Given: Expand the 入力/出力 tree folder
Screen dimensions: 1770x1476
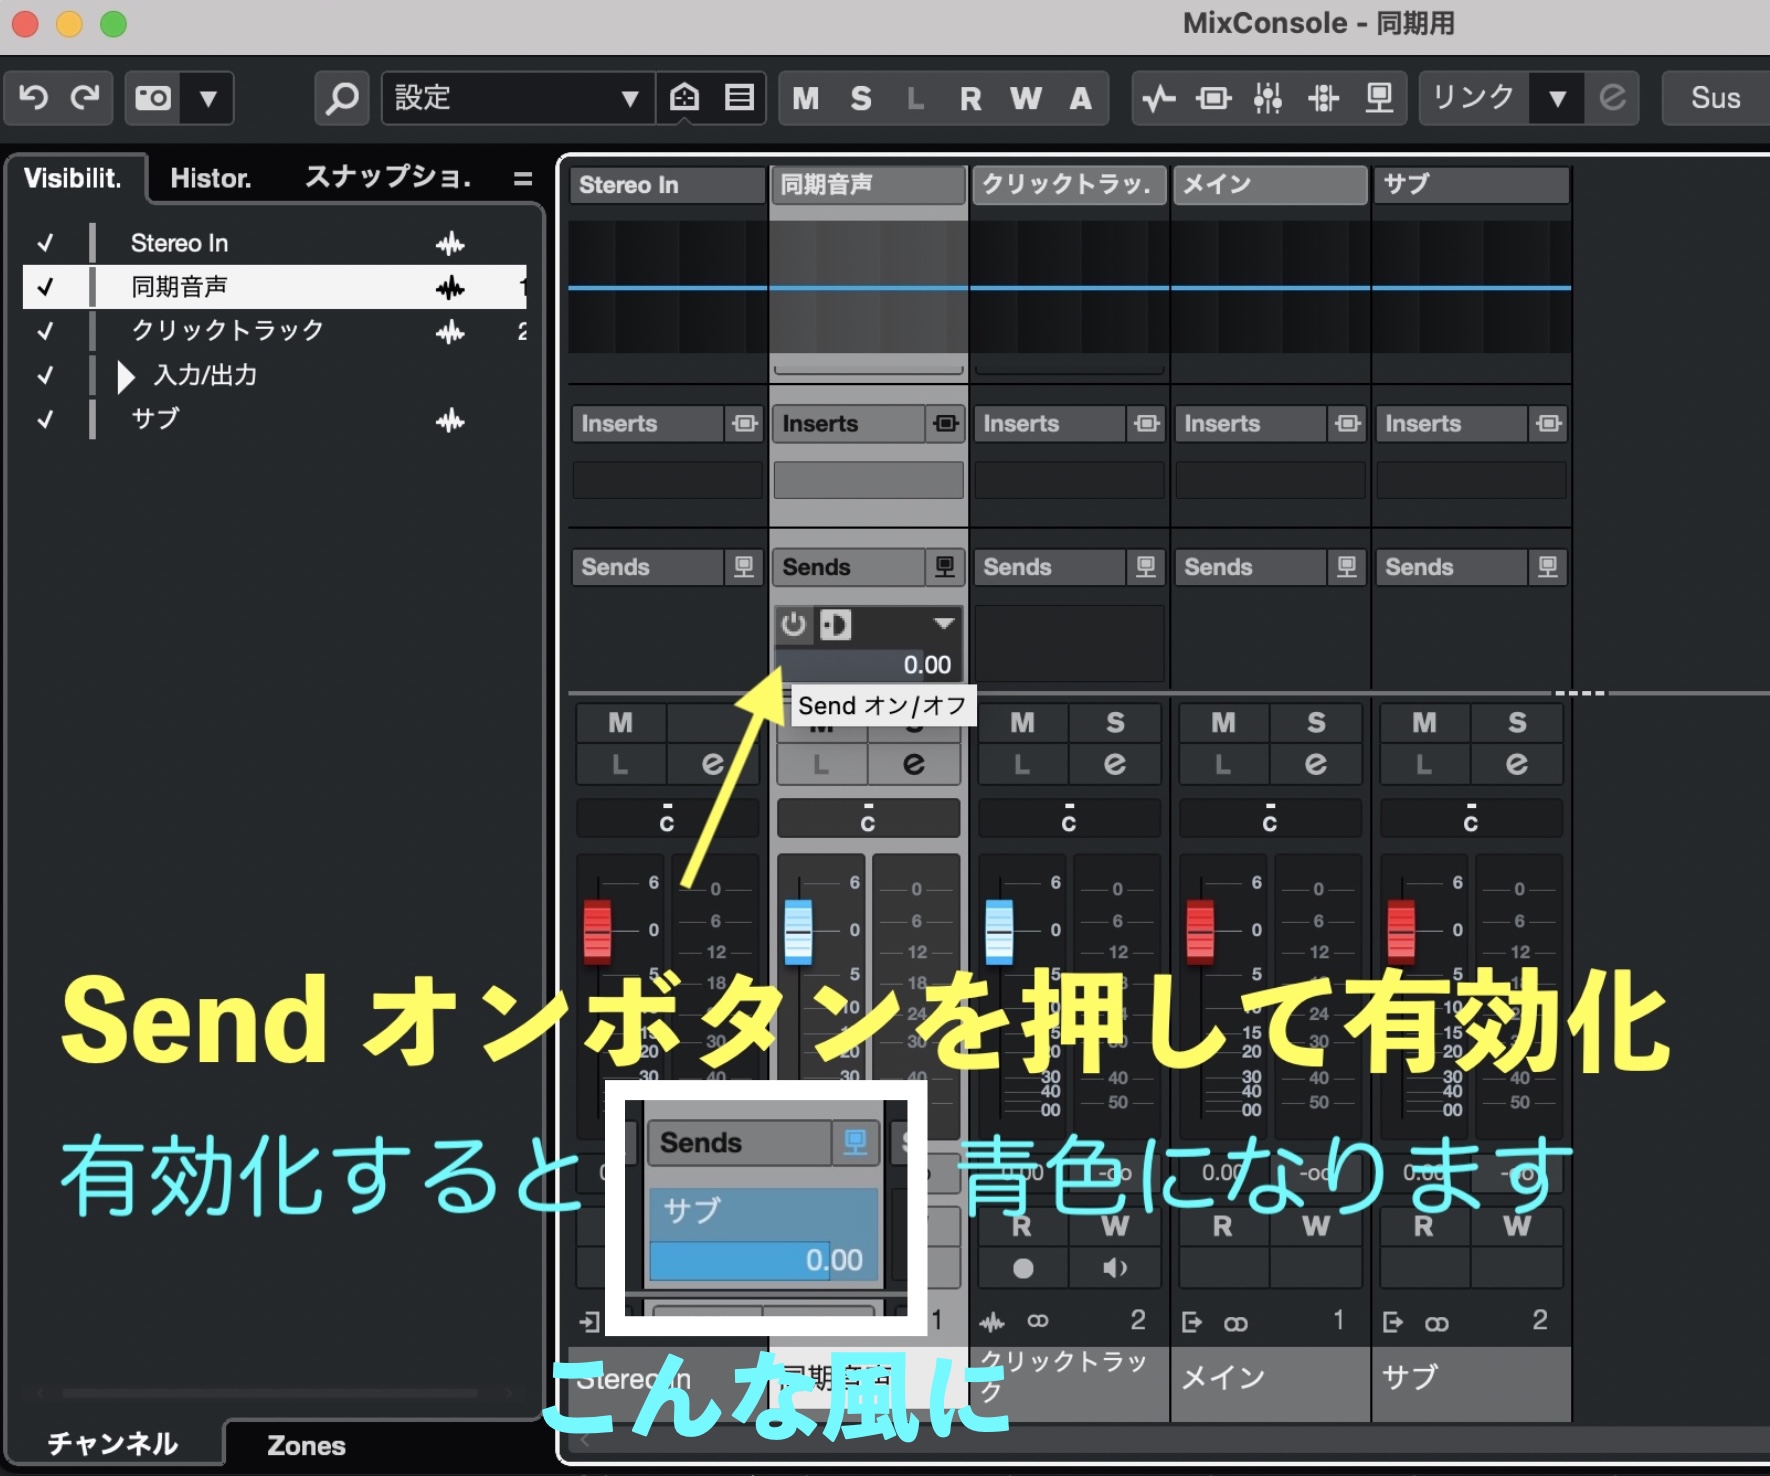Looking at the screenshot, I should click(126, 376).
